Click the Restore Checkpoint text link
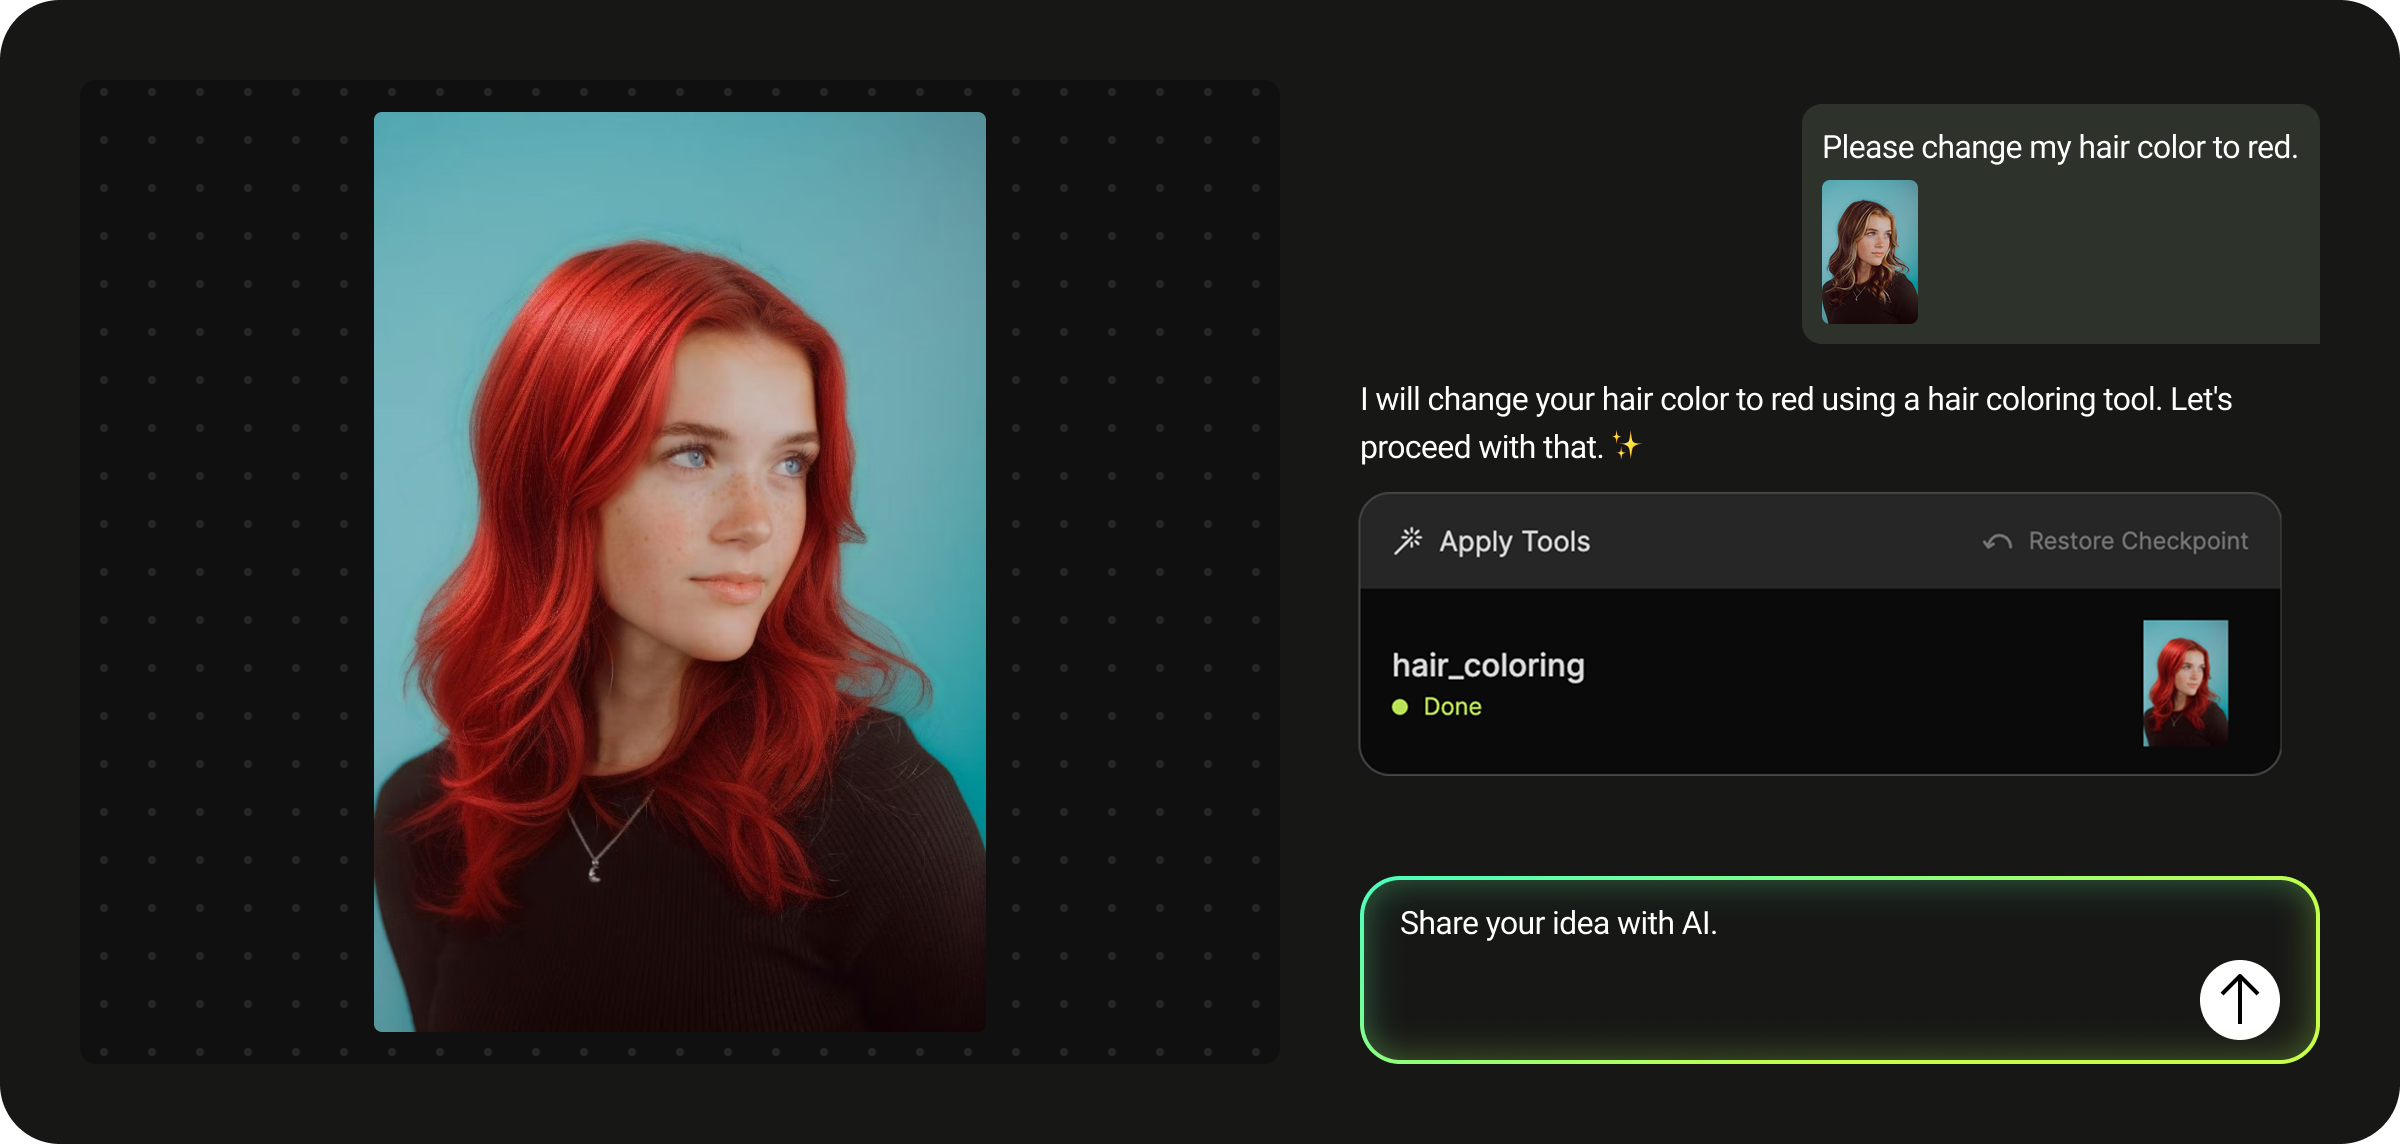Viewport: 2400px width, 1144px height. point(2138,541)
